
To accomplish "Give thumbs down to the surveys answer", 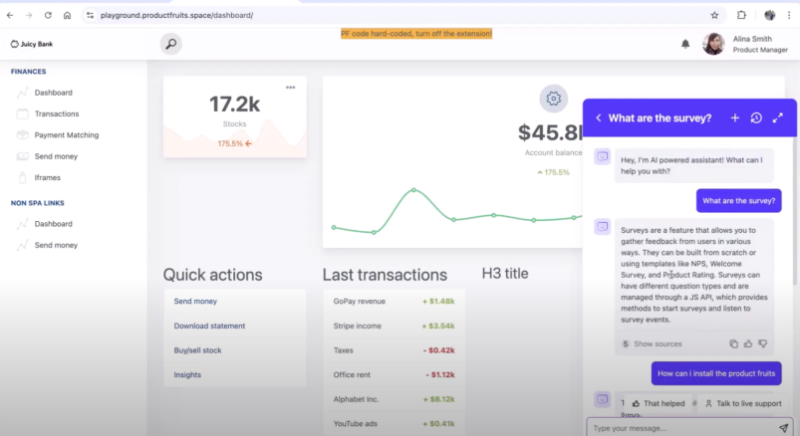I will [763, 344].
